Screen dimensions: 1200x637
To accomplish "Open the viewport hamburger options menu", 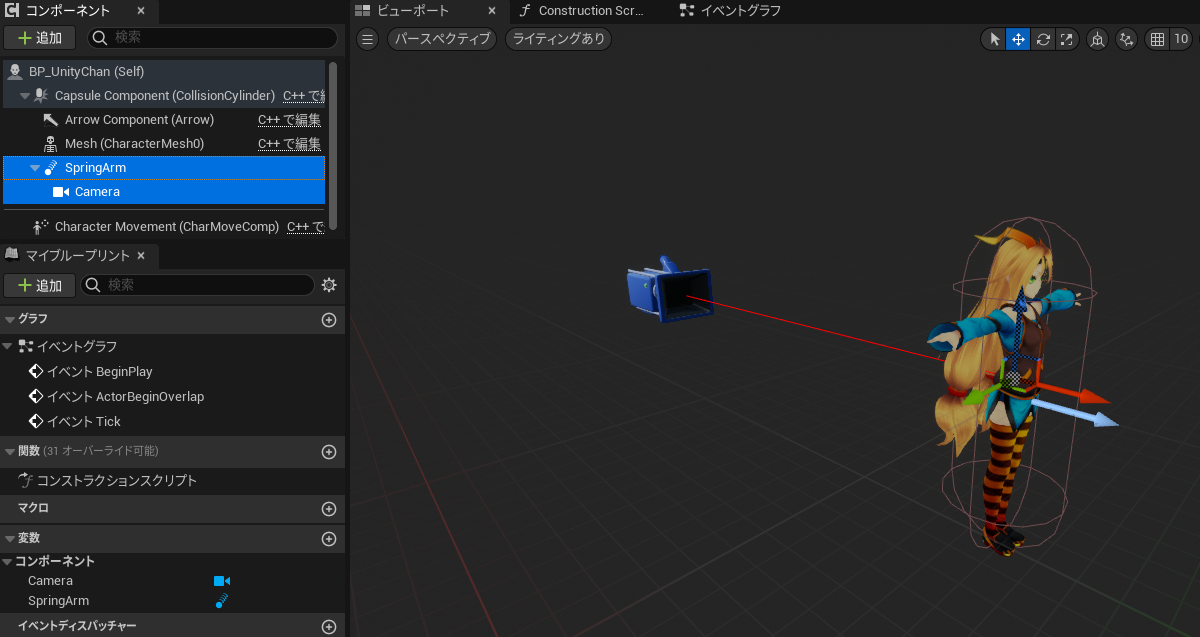I will point(368,39).
